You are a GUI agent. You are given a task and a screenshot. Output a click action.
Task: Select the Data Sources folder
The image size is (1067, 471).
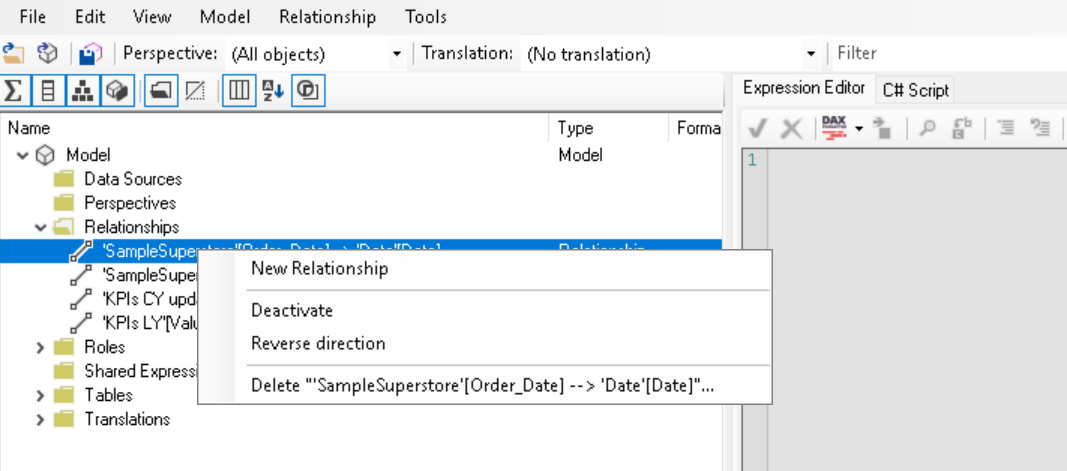pos(133,180)
